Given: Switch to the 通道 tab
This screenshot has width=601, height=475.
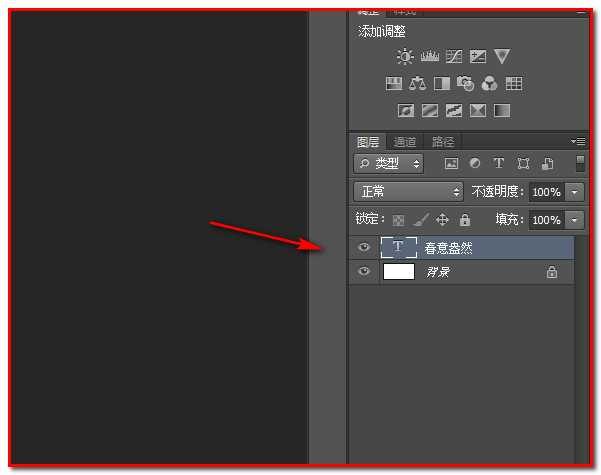Looking at the screenshot, I should pos(405,142).
